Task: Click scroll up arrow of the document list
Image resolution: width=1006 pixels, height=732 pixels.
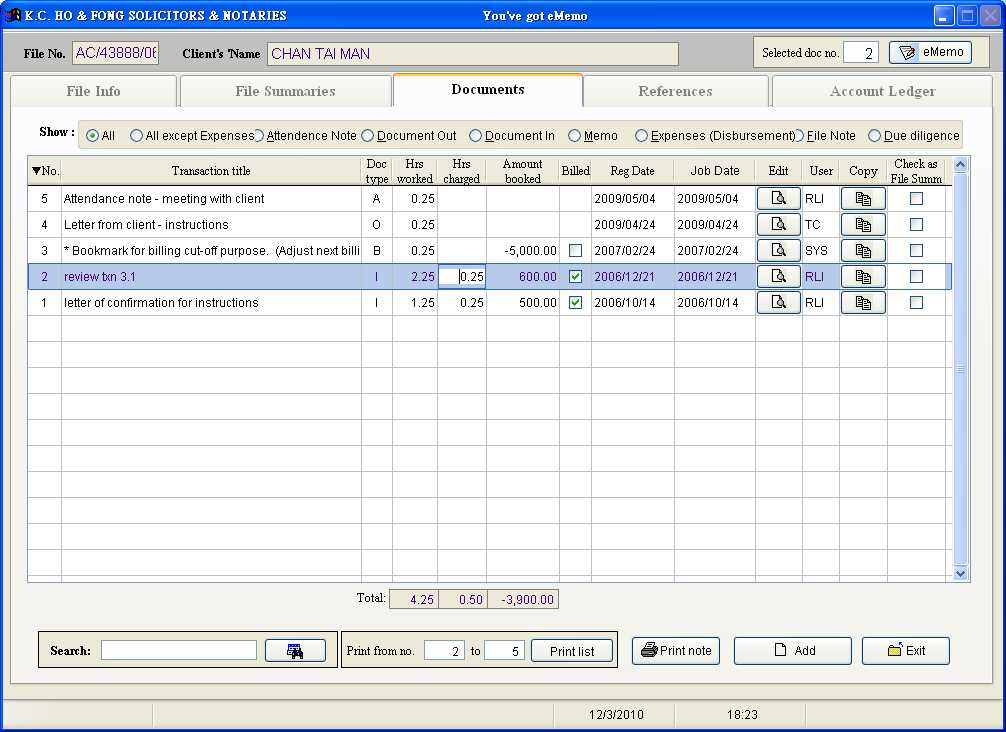Action: point(961,165)
